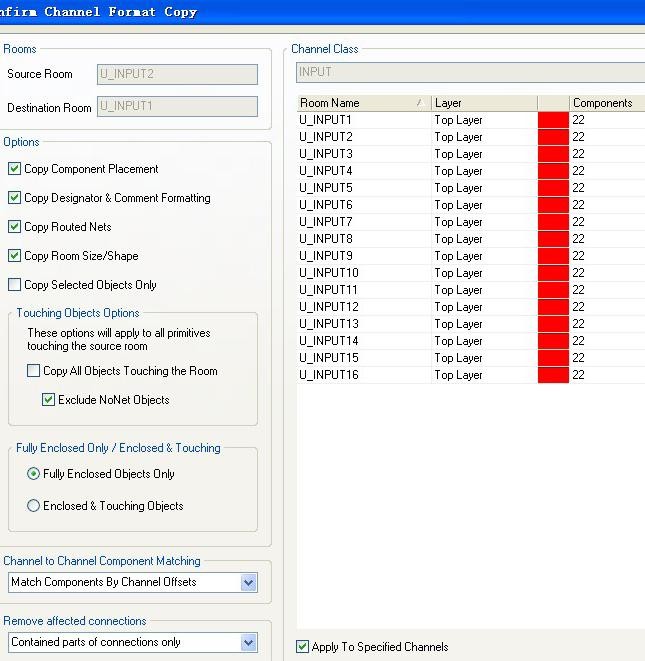Viewport: 645px width, 661px height.
Task: Click the Source Room field
Action: 177,75
